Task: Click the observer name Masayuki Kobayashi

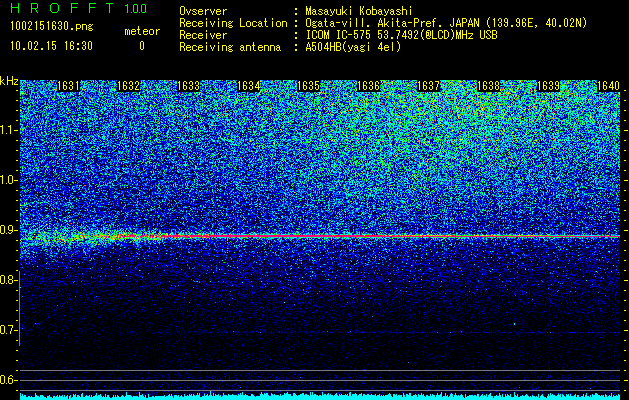Action: pos(359,11)
